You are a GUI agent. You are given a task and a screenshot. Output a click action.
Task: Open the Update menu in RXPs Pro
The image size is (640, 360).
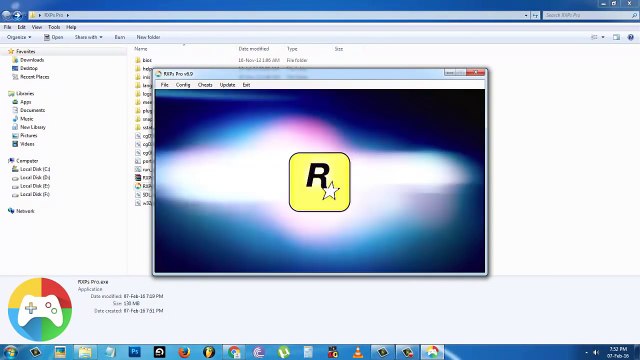pyautogui.click(x=227, y=85)
